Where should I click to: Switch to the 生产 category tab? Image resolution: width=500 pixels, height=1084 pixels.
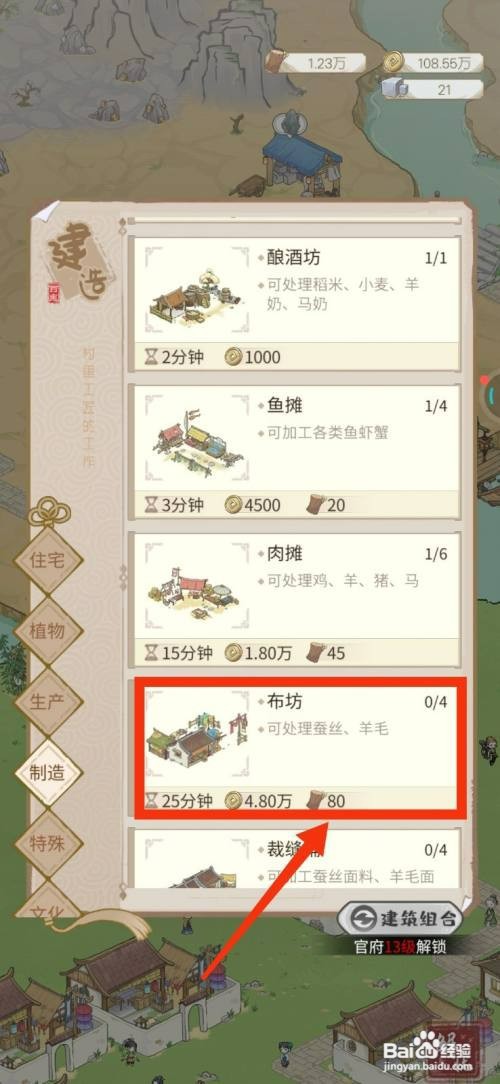pos(48,702)
